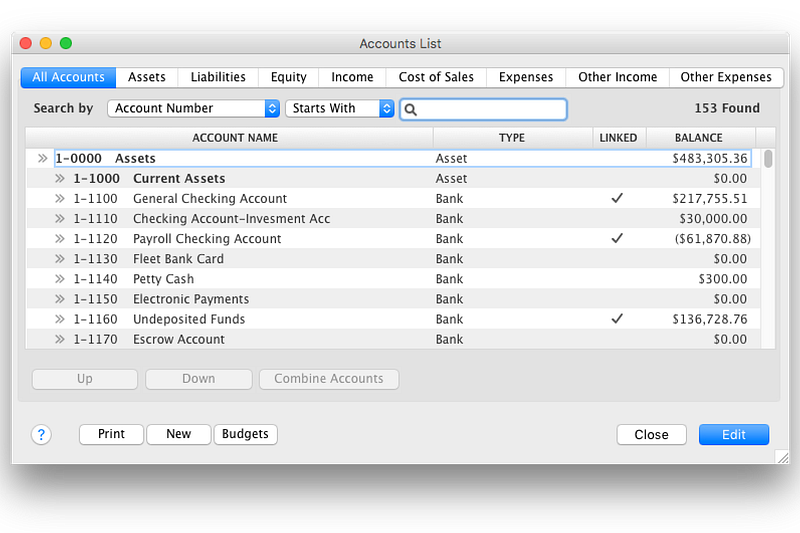The image size is (800, 533).
Task: Switch to the Equity tab
Action: [x=289, y=78]
